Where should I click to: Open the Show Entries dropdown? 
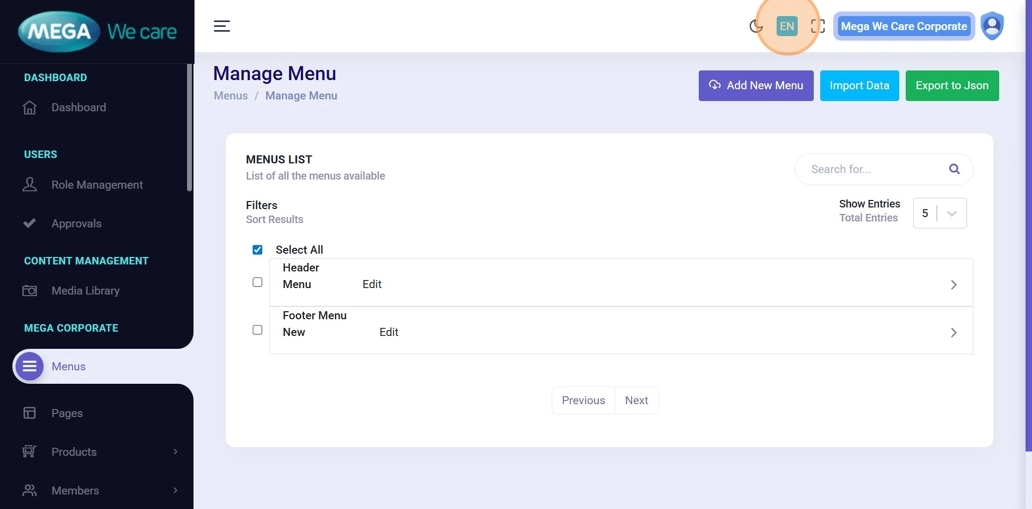940,213
